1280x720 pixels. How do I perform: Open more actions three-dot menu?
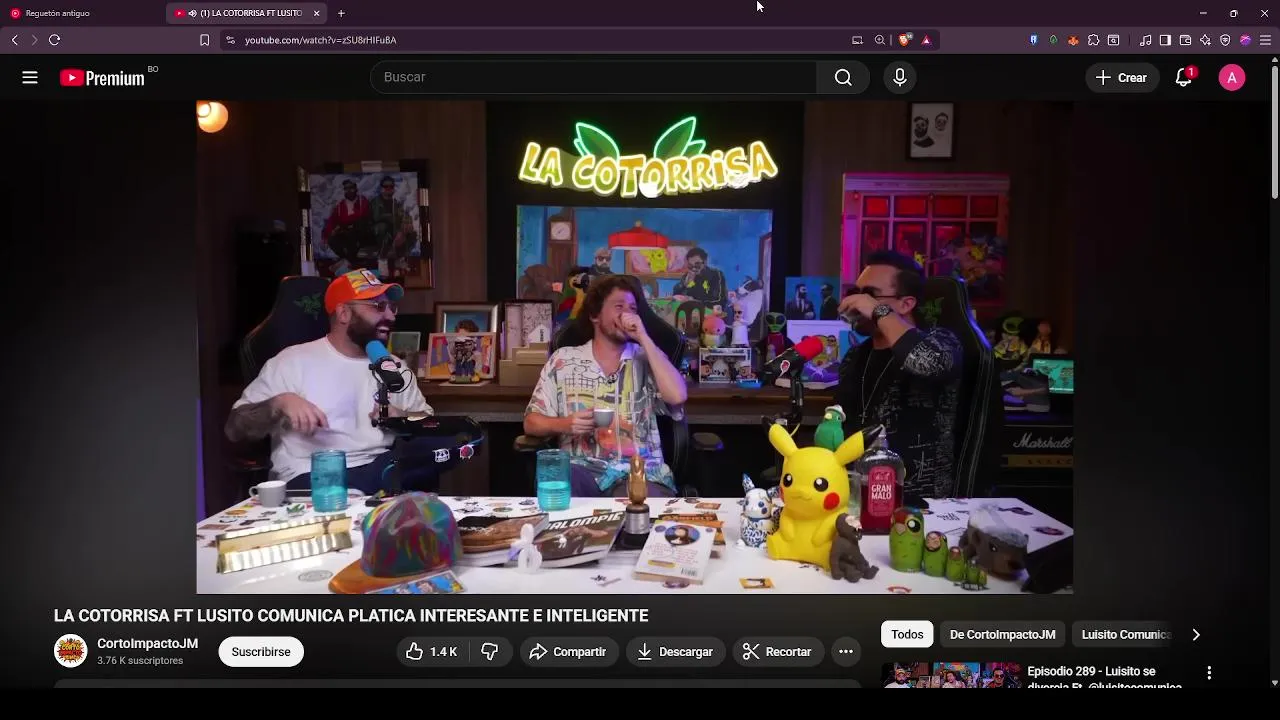tap(846, 652)
